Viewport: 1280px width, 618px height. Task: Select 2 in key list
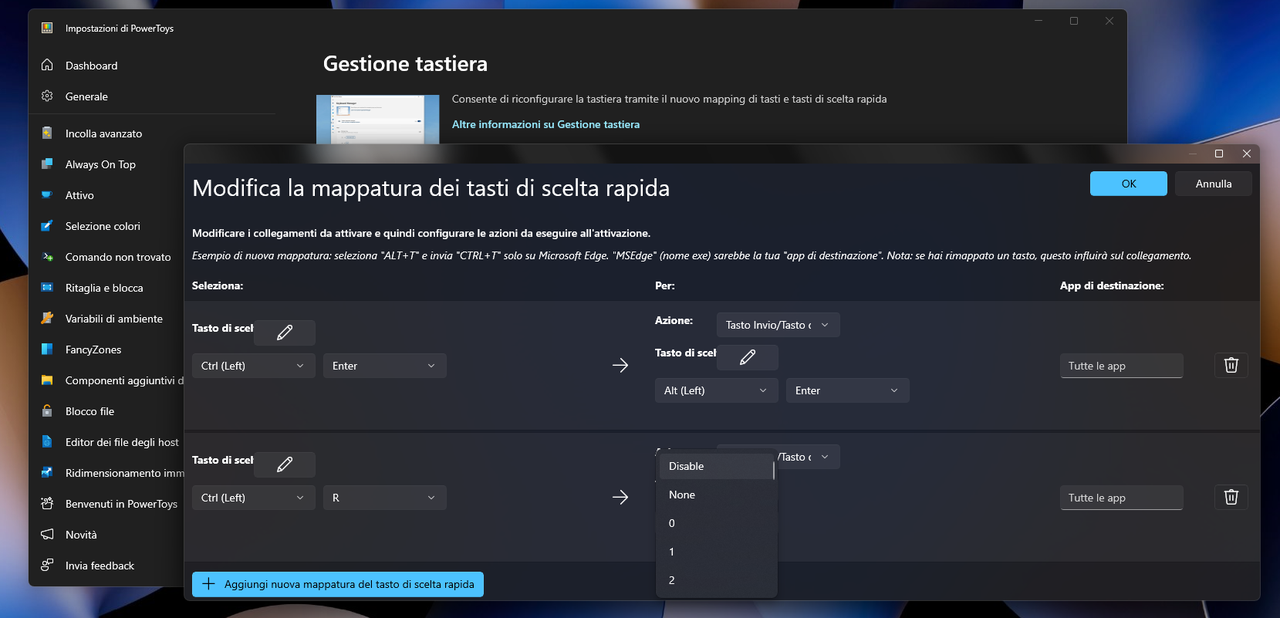click(716, 580)
